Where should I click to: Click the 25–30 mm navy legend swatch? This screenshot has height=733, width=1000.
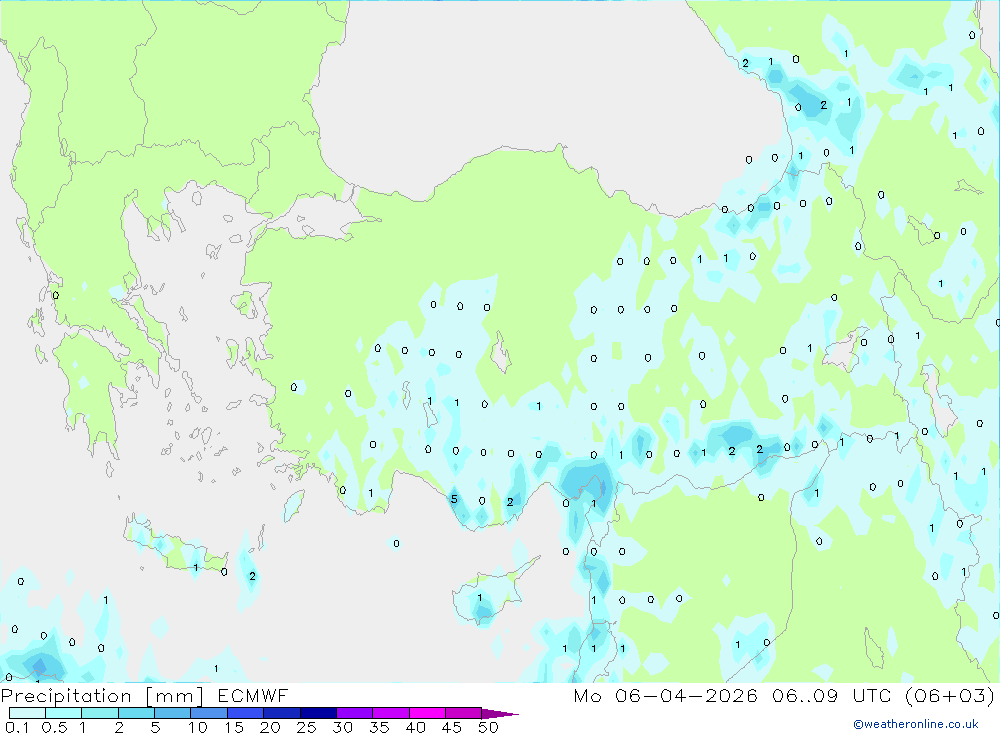coord(318,713)
